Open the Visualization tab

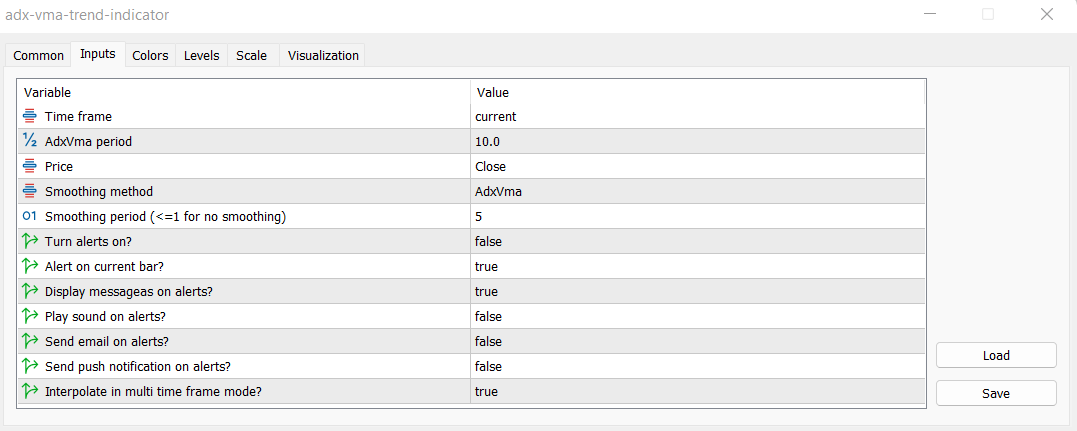pyautogui.click(x=323, y=56)
